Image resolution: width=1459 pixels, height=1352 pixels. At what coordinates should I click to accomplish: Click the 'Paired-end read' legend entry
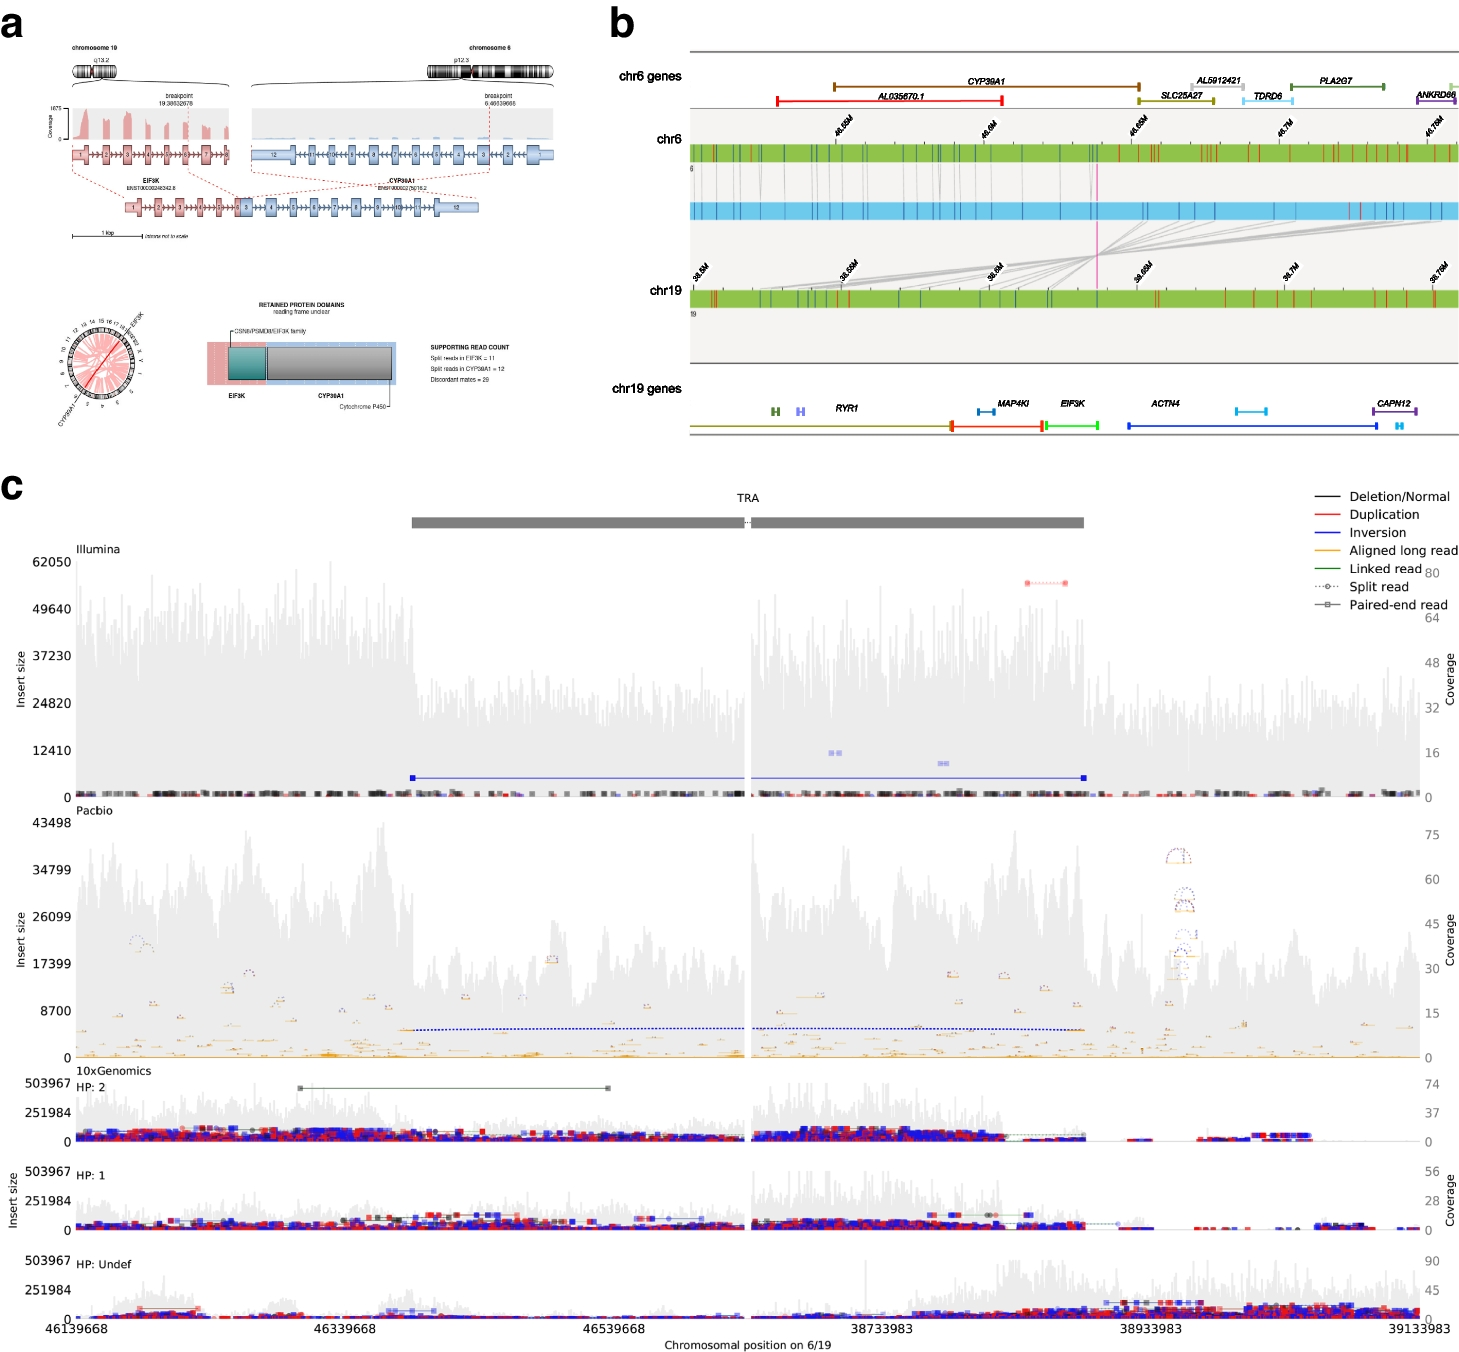point(1381,605)
